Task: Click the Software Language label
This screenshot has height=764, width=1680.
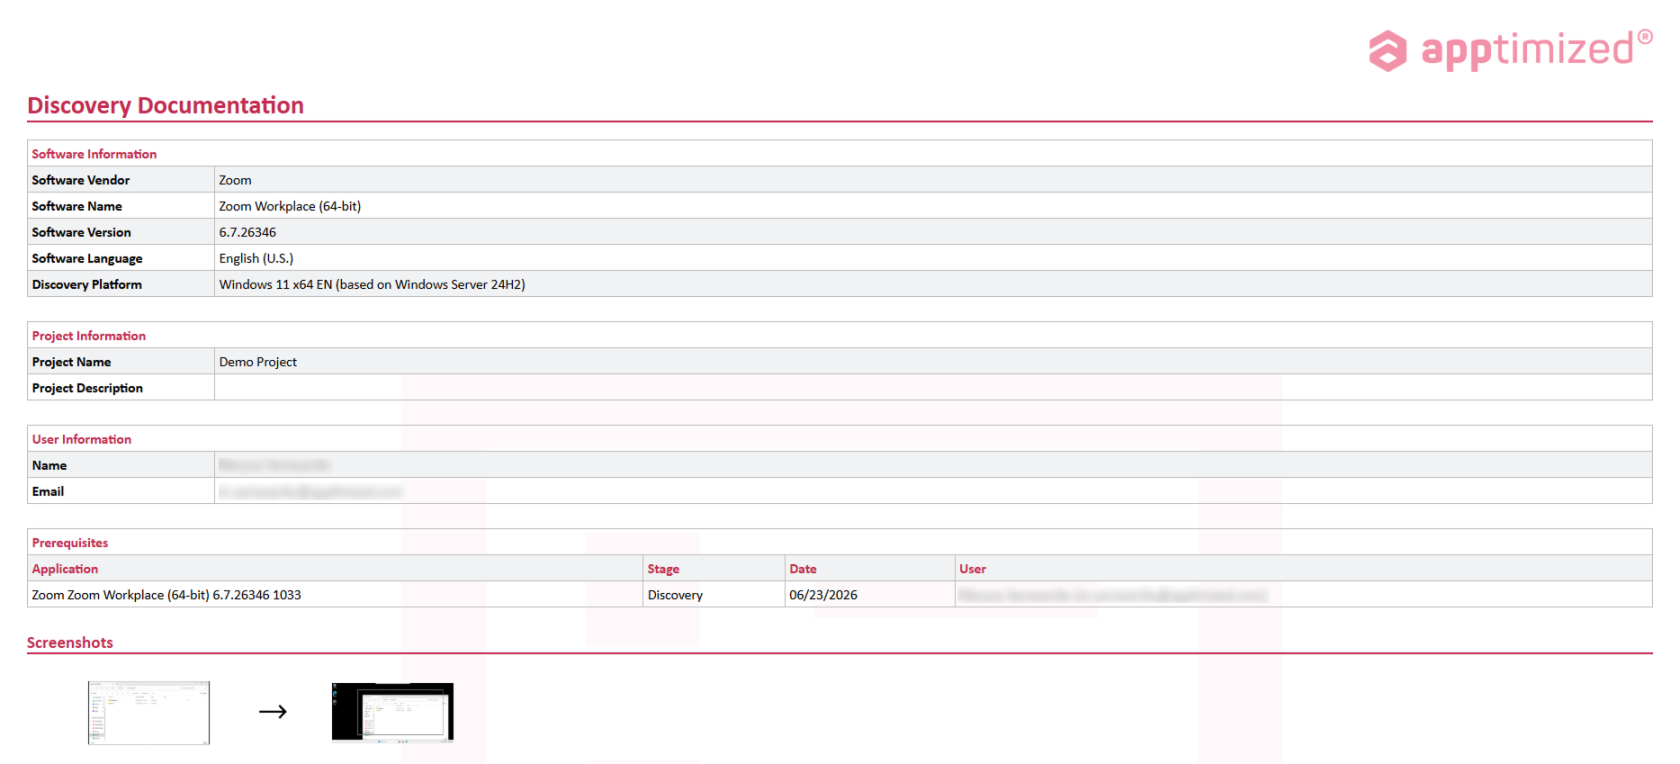Action: pos(87,258)
